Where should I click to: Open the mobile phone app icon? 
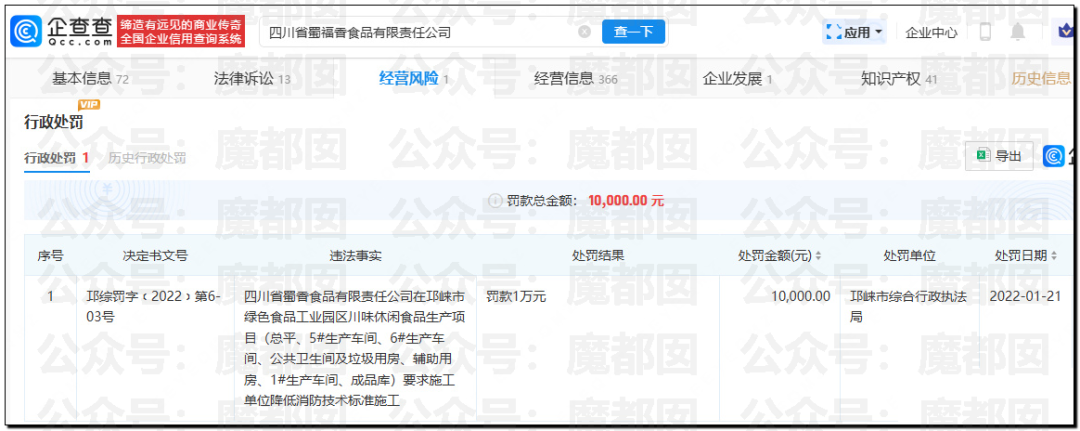pos(985,32)
